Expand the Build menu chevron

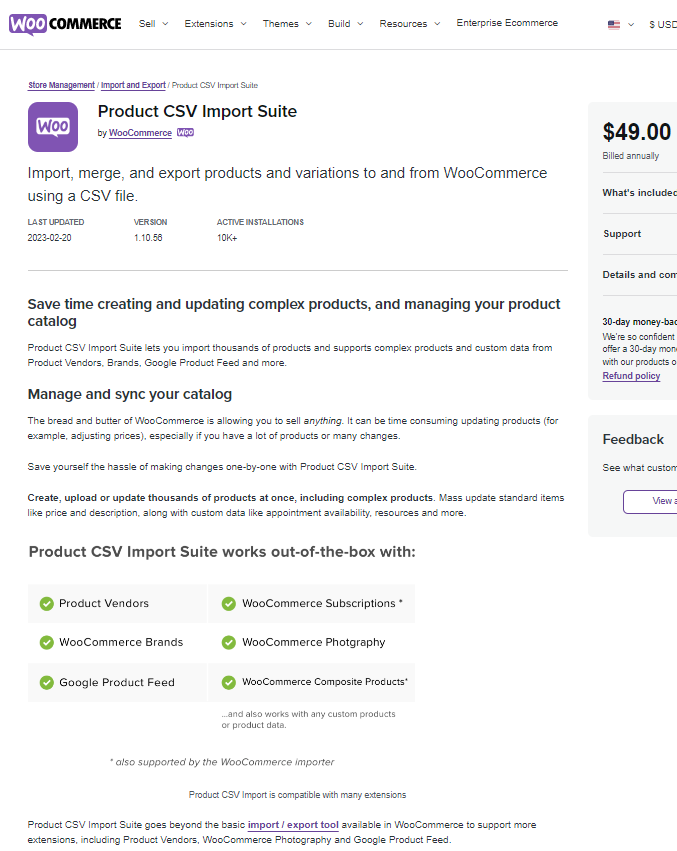(360, 24)
